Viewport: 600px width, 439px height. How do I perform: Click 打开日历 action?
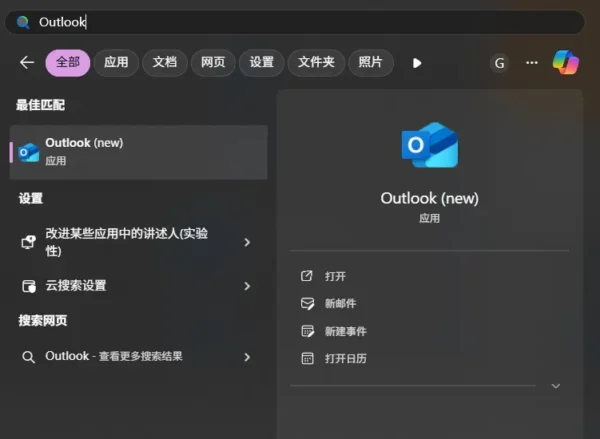pyautogui.click(x=346, y=359)
